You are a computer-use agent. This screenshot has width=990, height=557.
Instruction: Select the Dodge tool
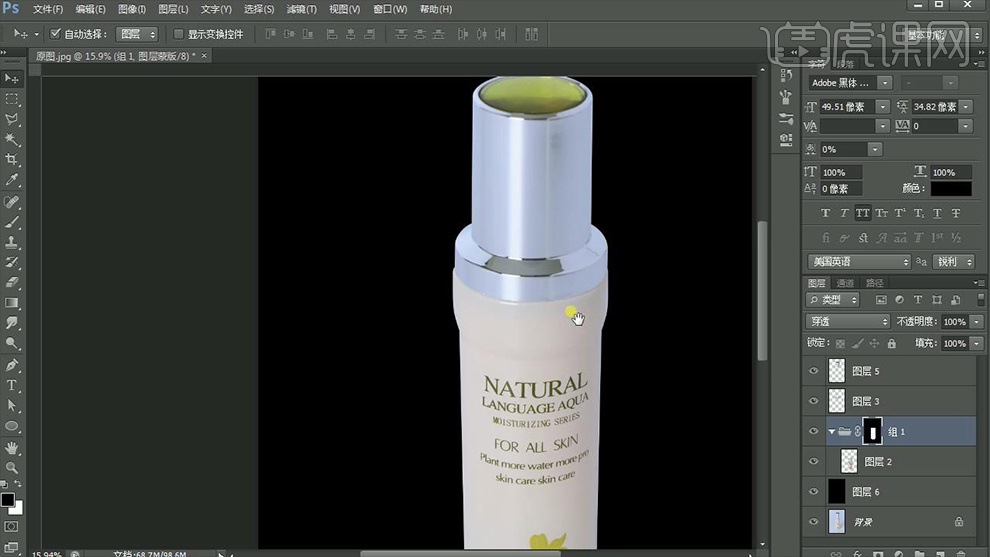coord(11,343)
